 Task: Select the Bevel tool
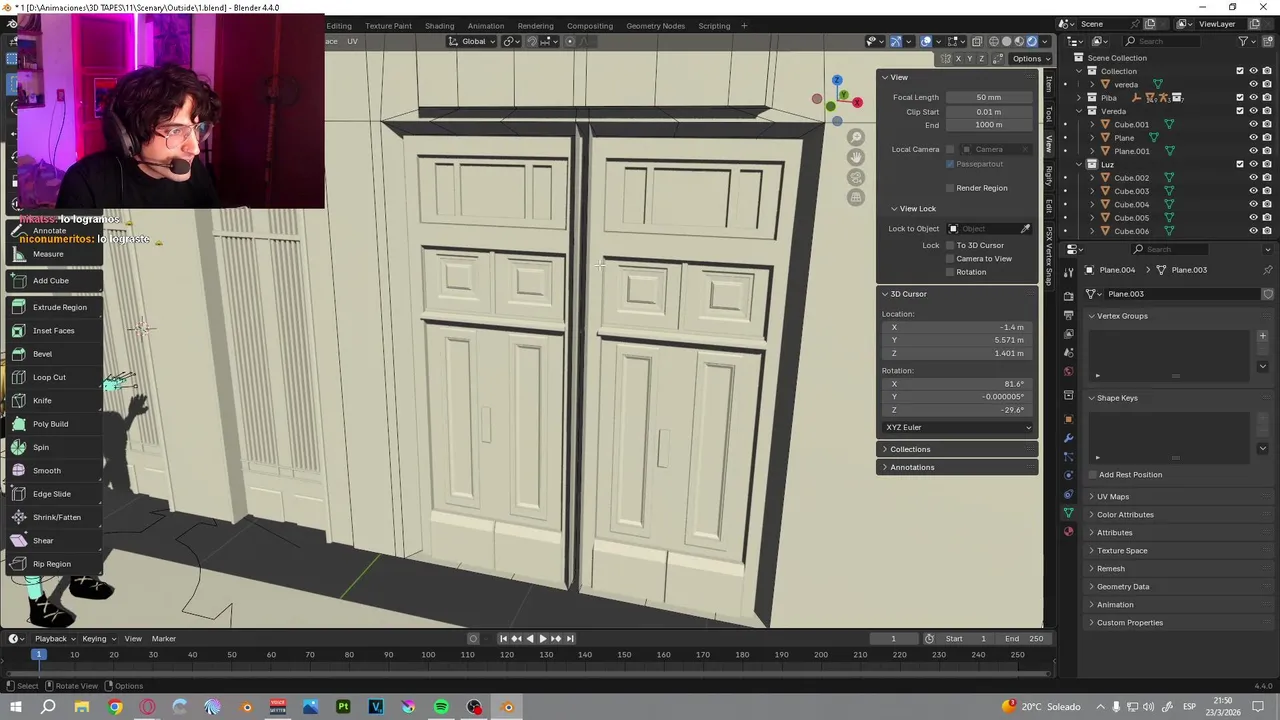coord(52,354)
